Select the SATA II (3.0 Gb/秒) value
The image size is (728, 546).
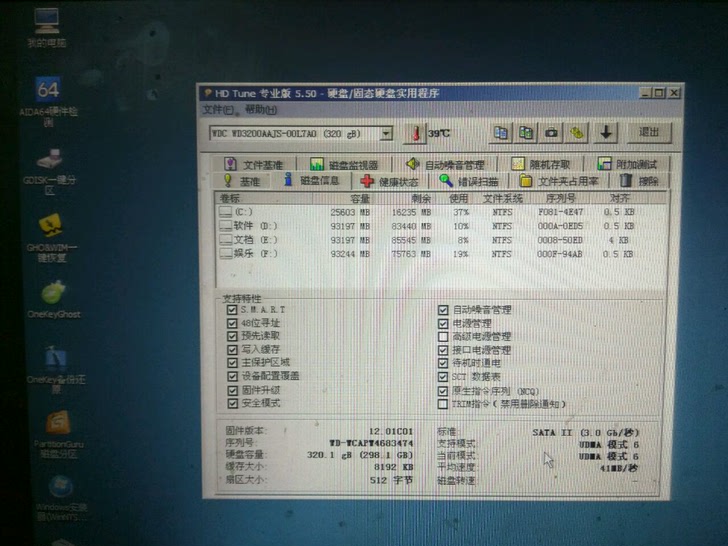tap(586, 432)
